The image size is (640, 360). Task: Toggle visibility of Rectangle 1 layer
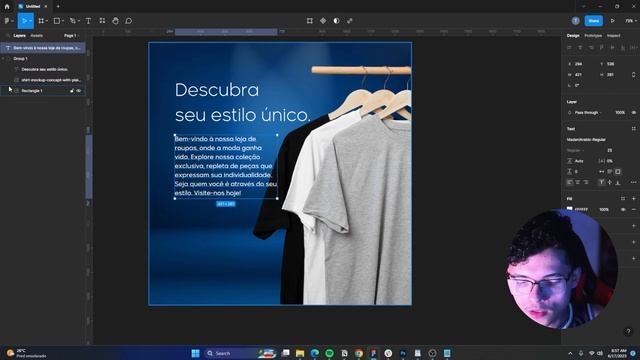pyautogui.click(x=79, y=91)
